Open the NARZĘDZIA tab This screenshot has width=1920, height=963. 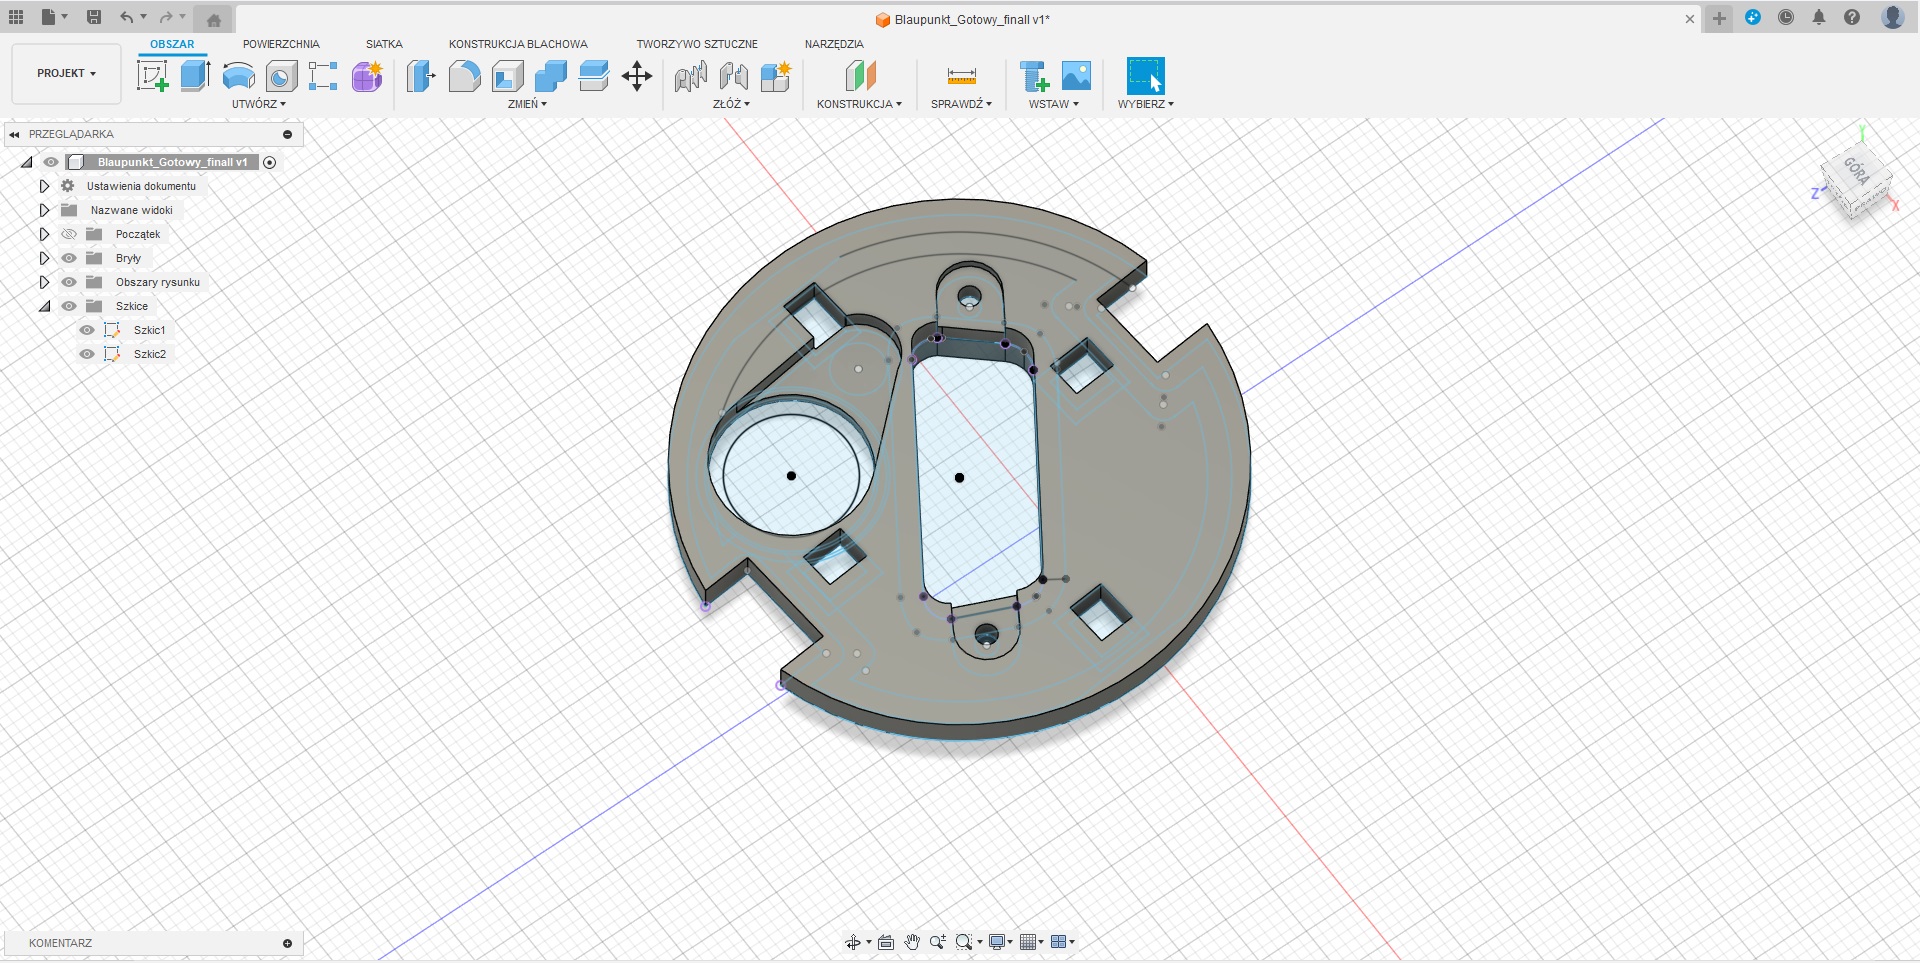coord(833,44)
